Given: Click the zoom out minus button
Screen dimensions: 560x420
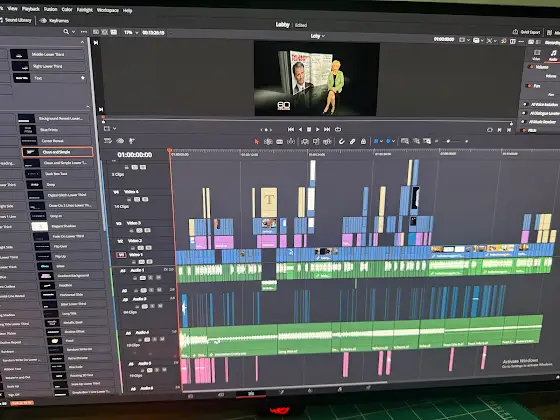Looking at the screenshot, I should pos(437,141).
